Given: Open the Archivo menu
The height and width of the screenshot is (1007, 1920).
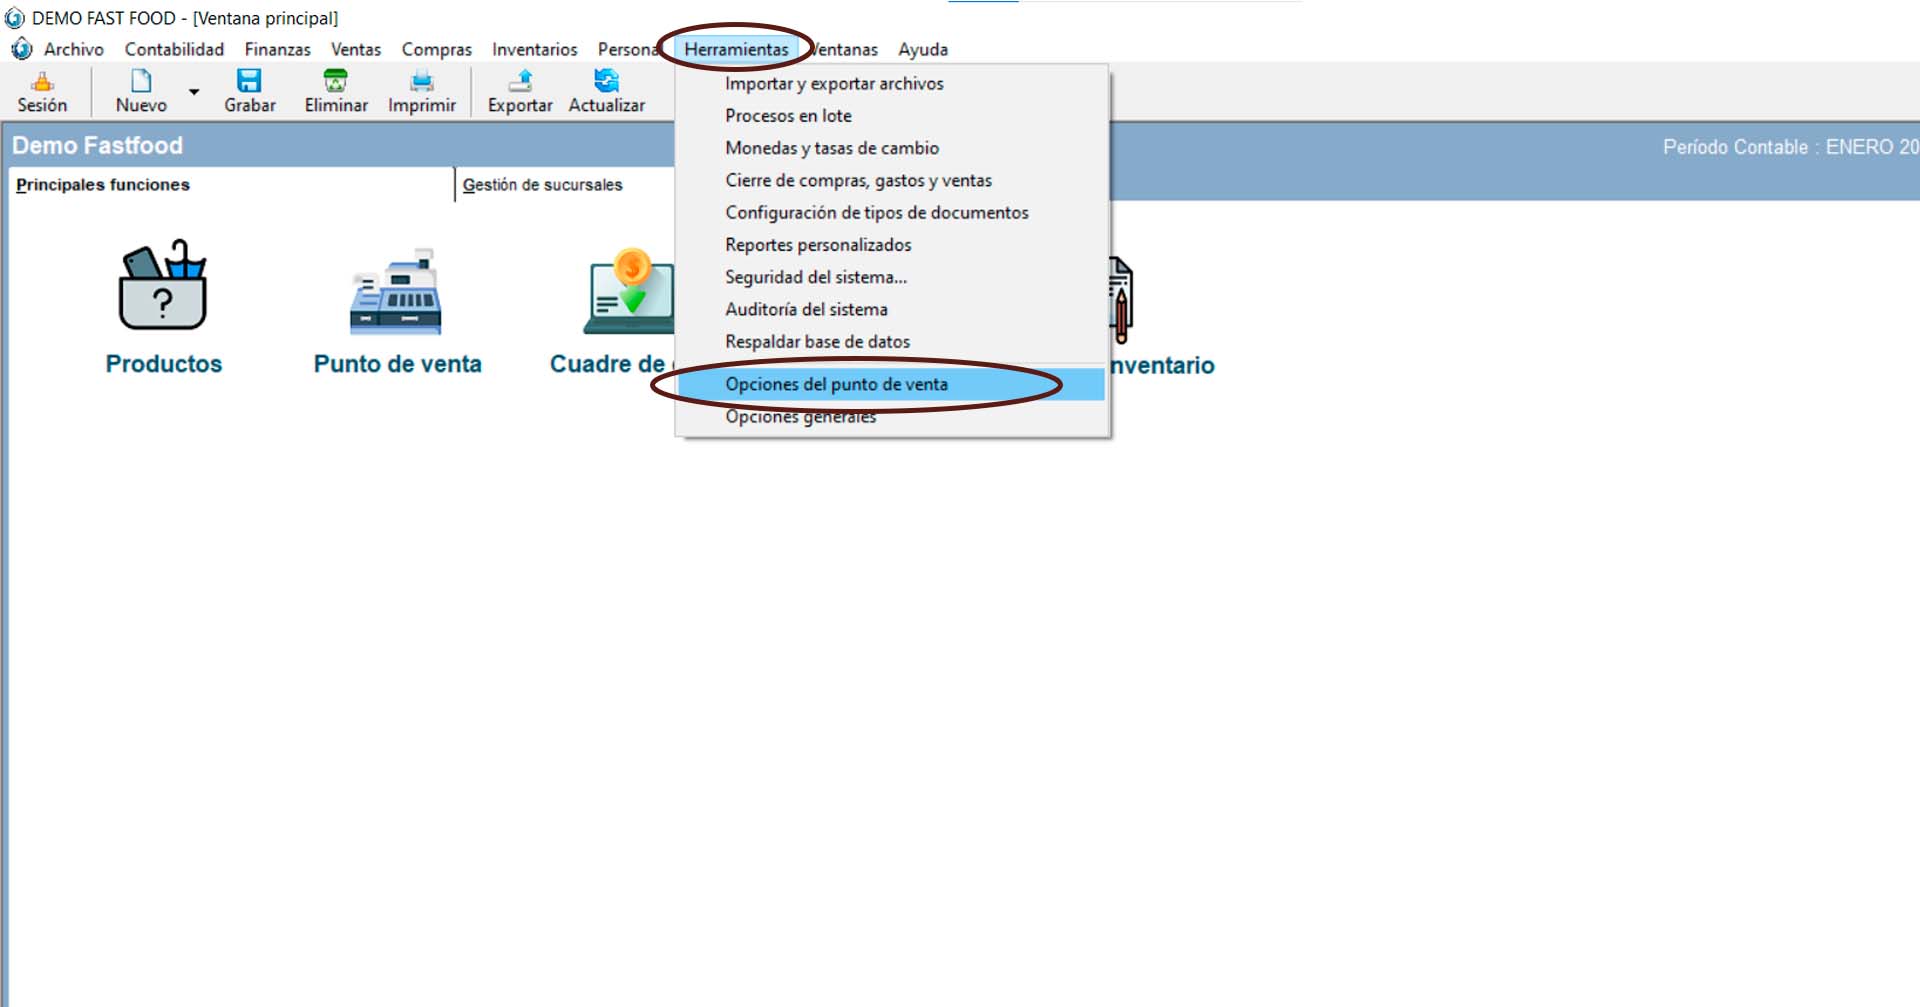Looking at the screenshot, I should pos(73,49).
